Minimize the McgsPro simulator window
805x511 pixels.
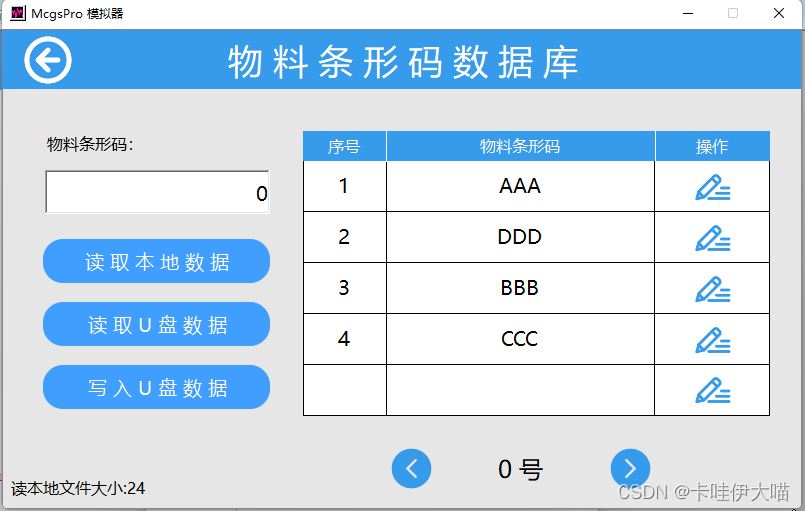687,14
